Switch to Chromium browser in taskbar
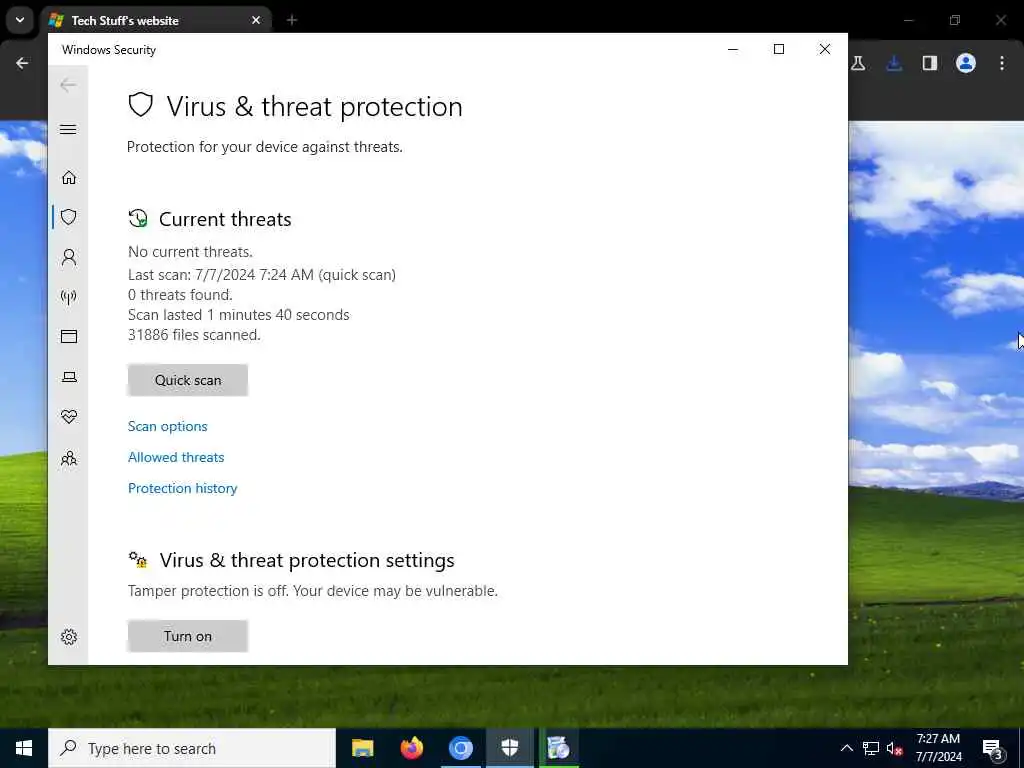Image resolution: width=1024 pixels, height=768 pixels. click(x=460, y=748)
